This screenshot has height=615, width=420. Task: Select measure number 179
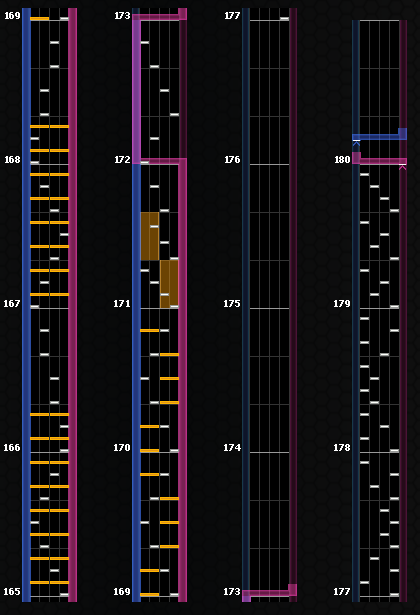[342, 303]
